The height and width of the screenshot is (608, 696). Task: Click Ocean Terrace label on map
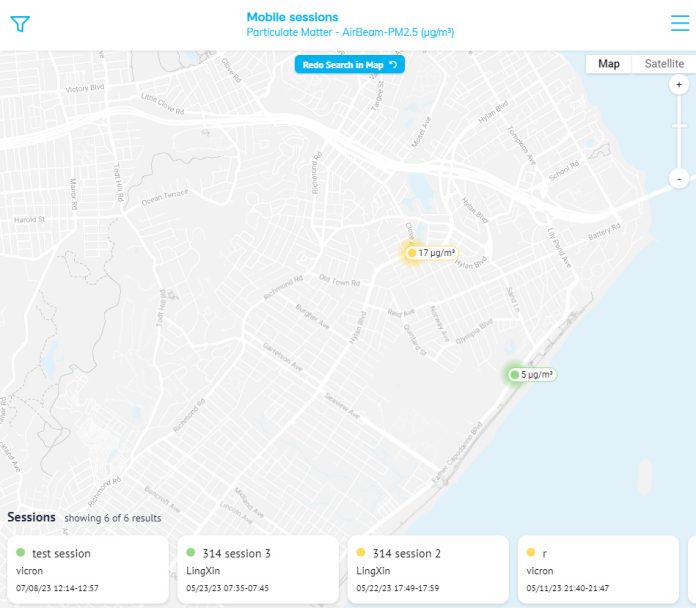165,197
